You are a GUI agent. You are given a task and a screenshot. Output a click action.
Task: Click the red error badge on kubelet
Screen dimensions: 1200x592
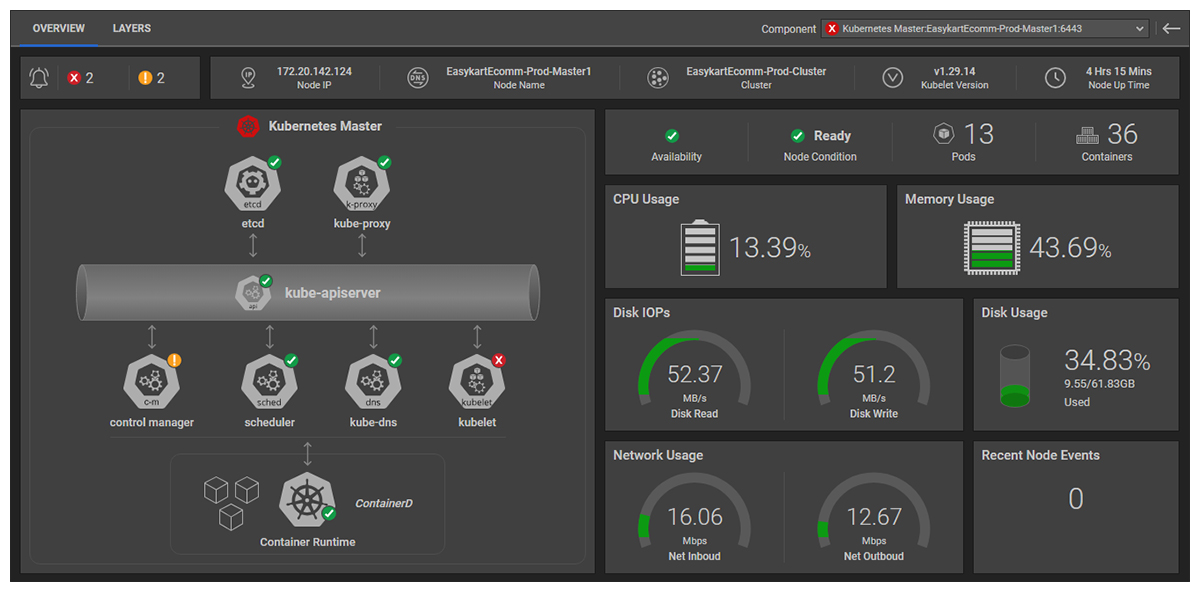(498, 360)
